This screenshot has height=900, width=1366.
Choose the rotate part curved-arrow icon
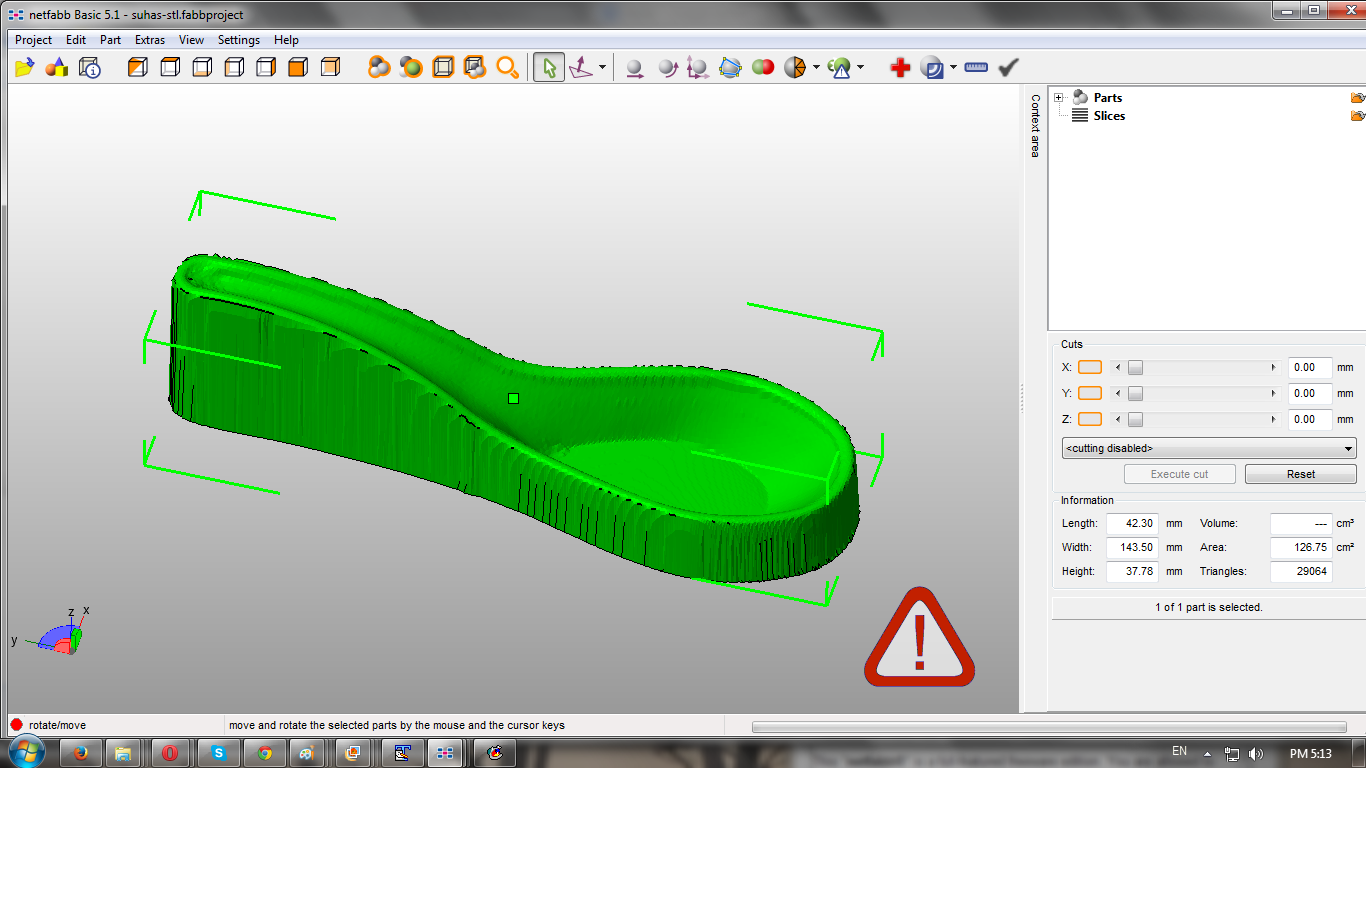pyautogui.click(x=667, y=67)
